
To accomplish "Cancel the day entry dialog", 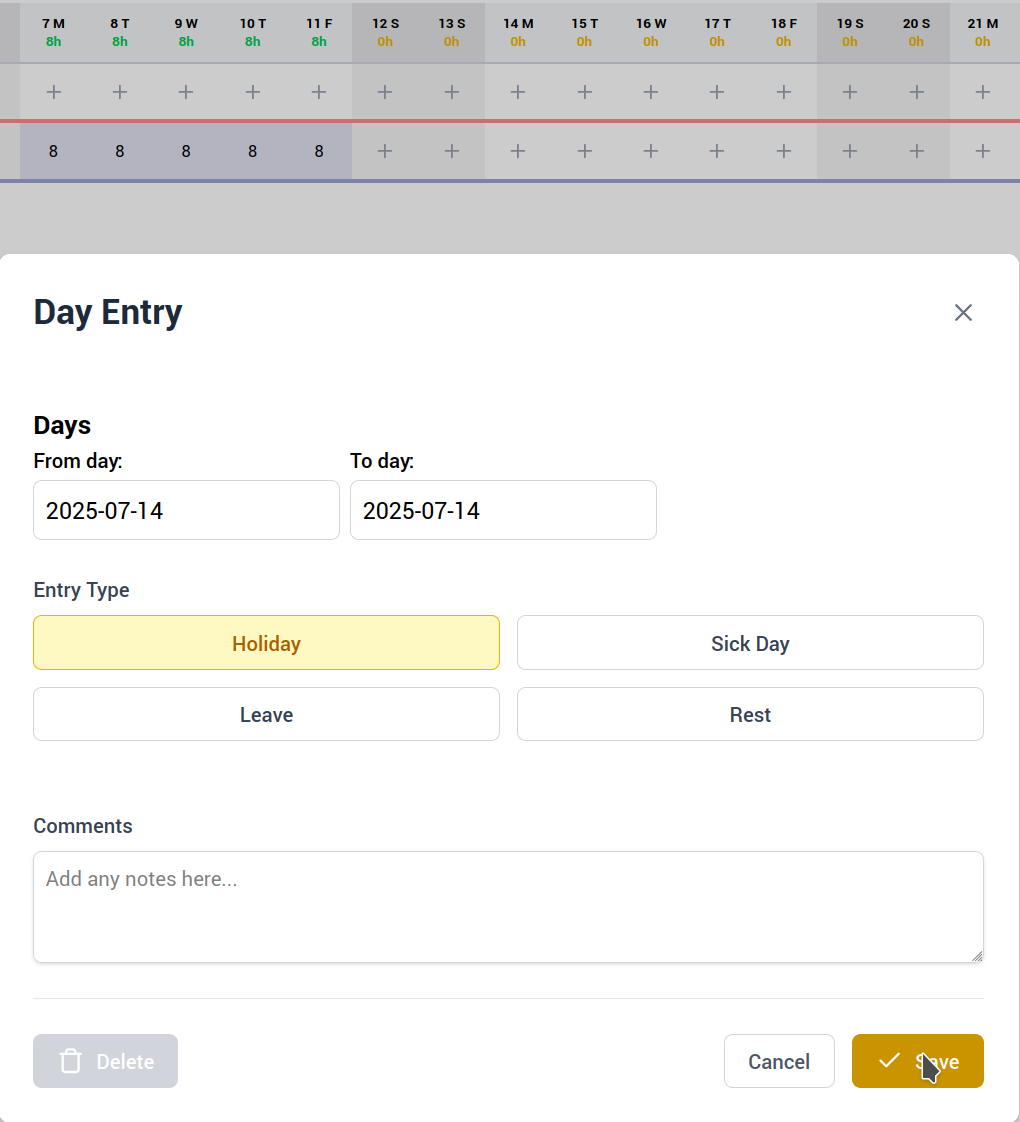I will click(x=779, y=1061).
